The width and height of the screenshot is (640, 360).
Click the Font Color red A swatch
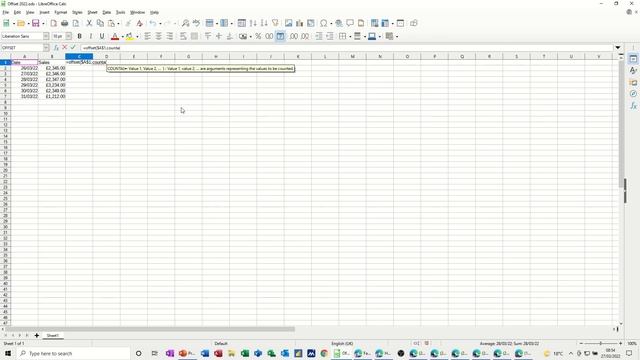115,36
